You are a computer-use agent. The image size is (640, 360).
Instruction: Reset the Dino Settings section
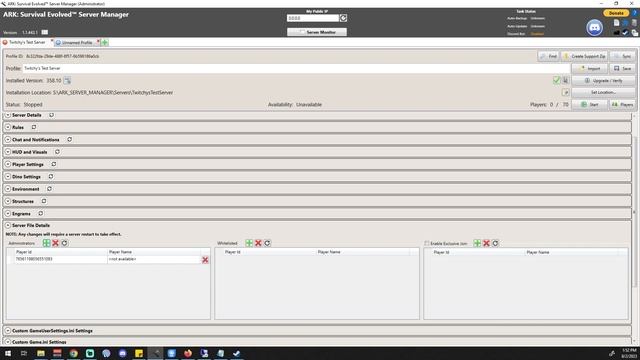pos(51,177)
